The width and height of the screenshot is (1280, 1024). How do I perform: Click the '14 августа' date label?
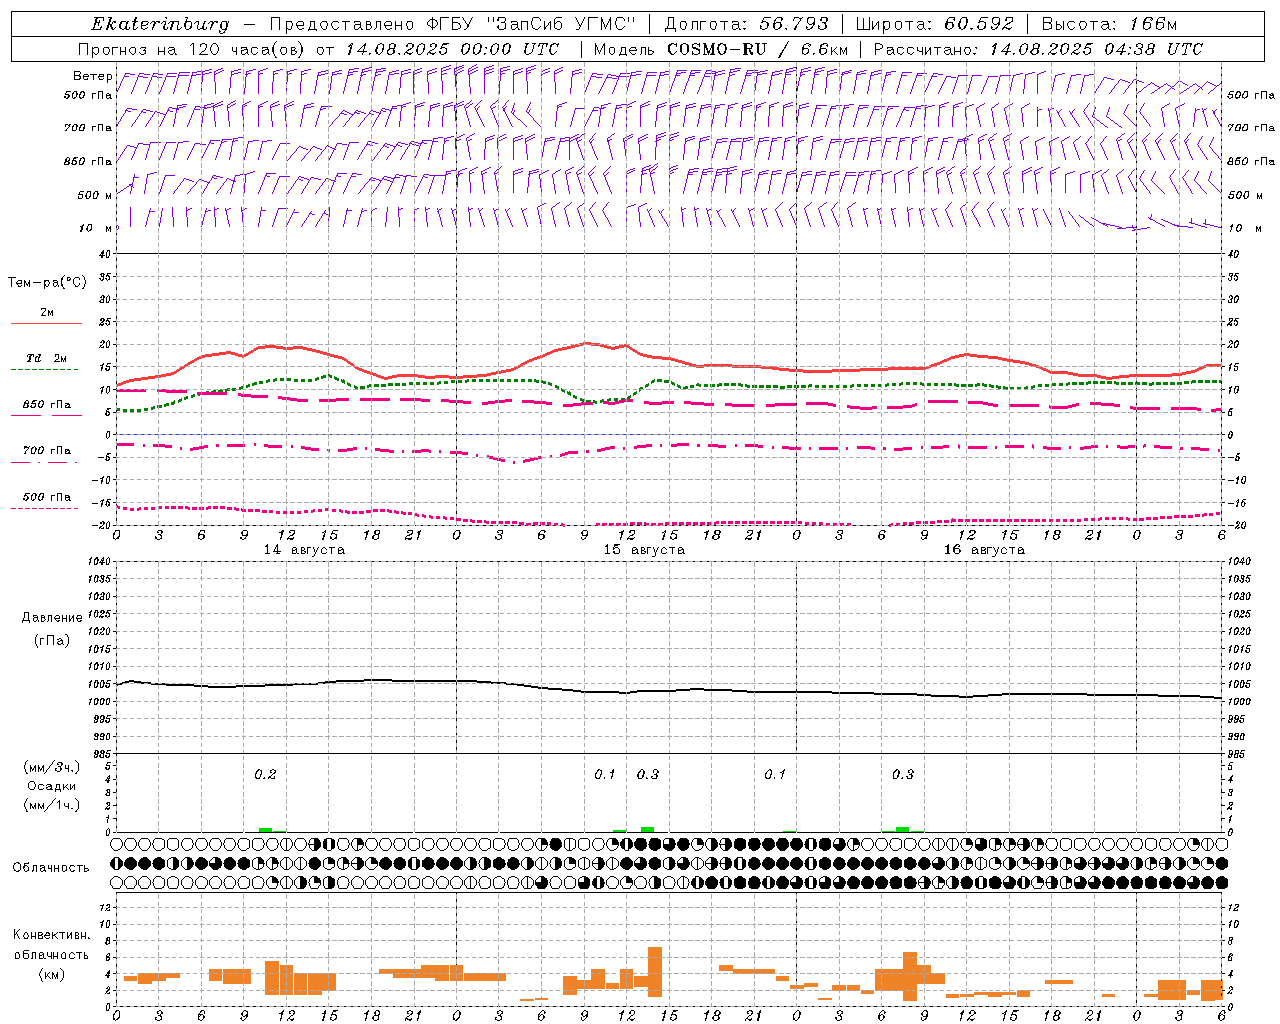[304, 550]
